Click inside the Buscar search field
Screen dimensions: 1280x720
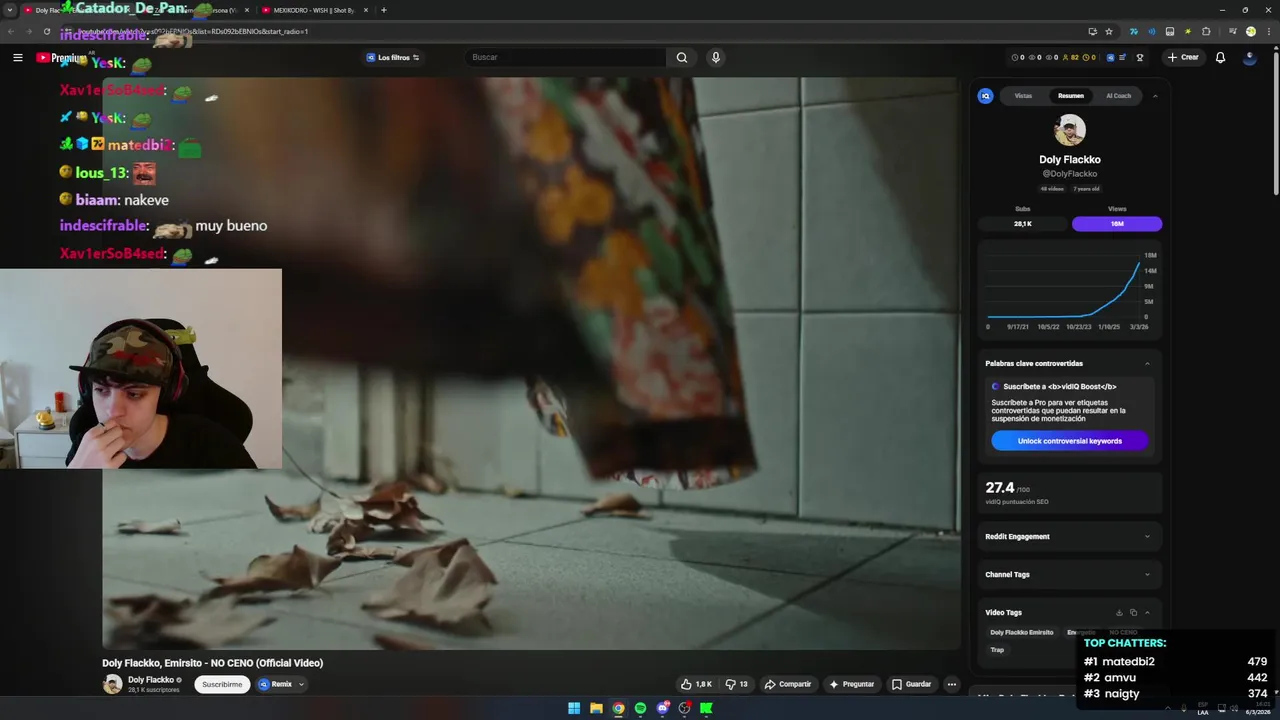coord(565,57)
